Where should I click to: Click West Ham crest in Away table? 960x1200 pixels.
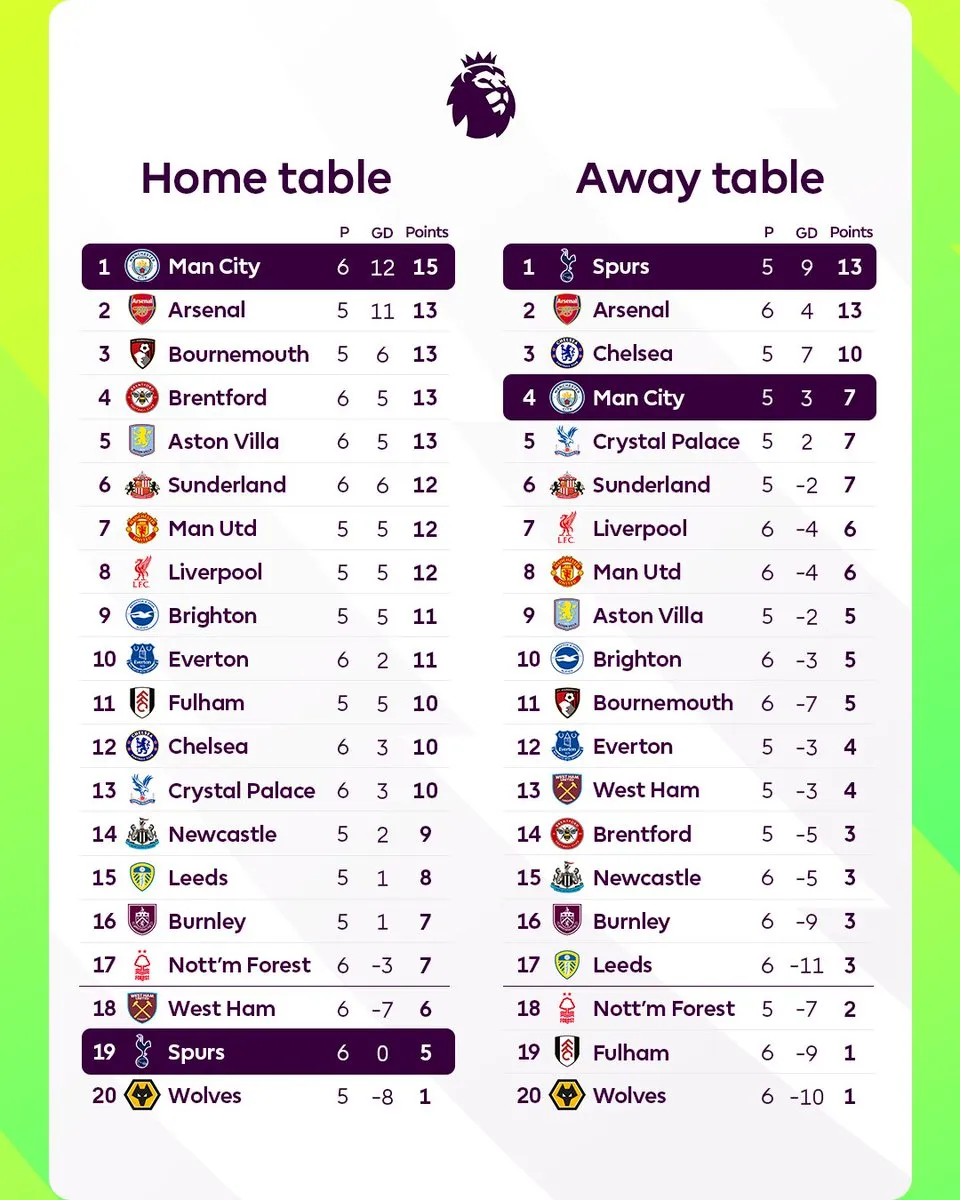(x=567, y=790)
